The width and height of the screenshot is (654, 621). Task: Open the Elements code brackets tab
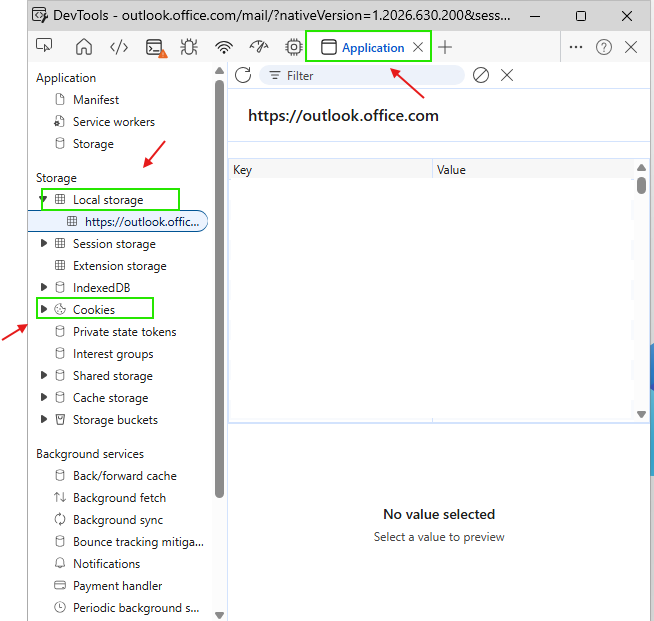click(119, 47)
